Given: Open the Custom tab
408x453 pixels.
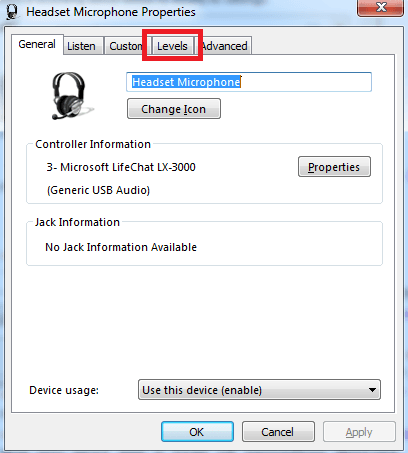Looking at the screenshot, I should tap(125, 46).
